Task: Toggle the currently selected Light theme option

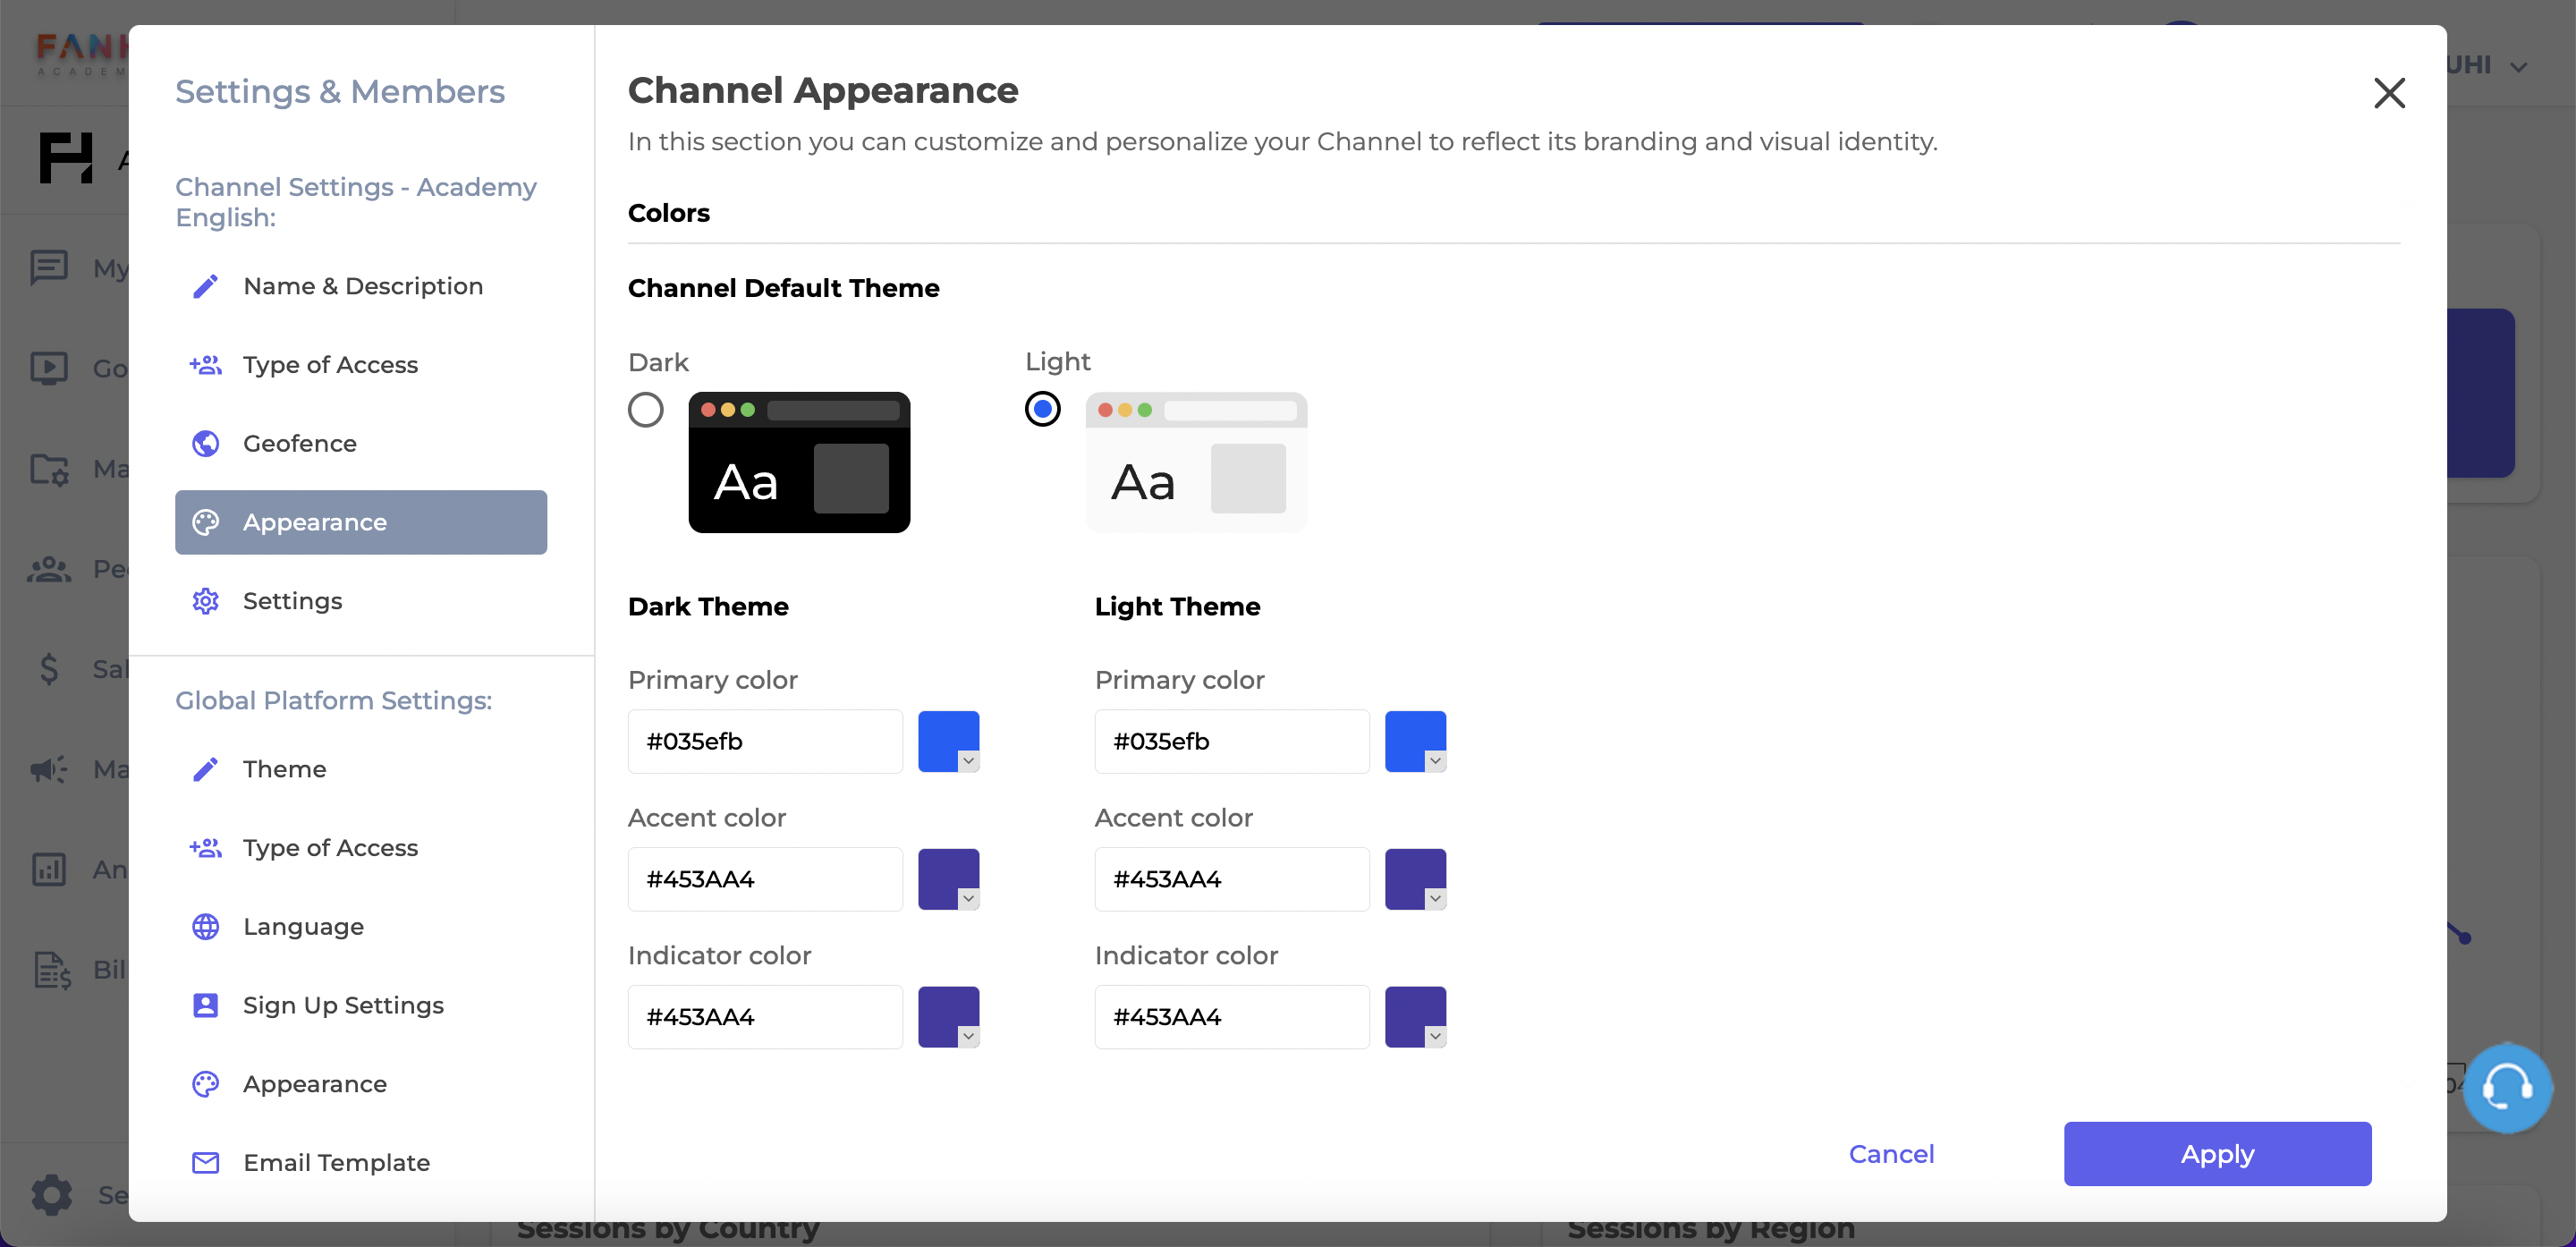Action: (x=1043, y=409)
